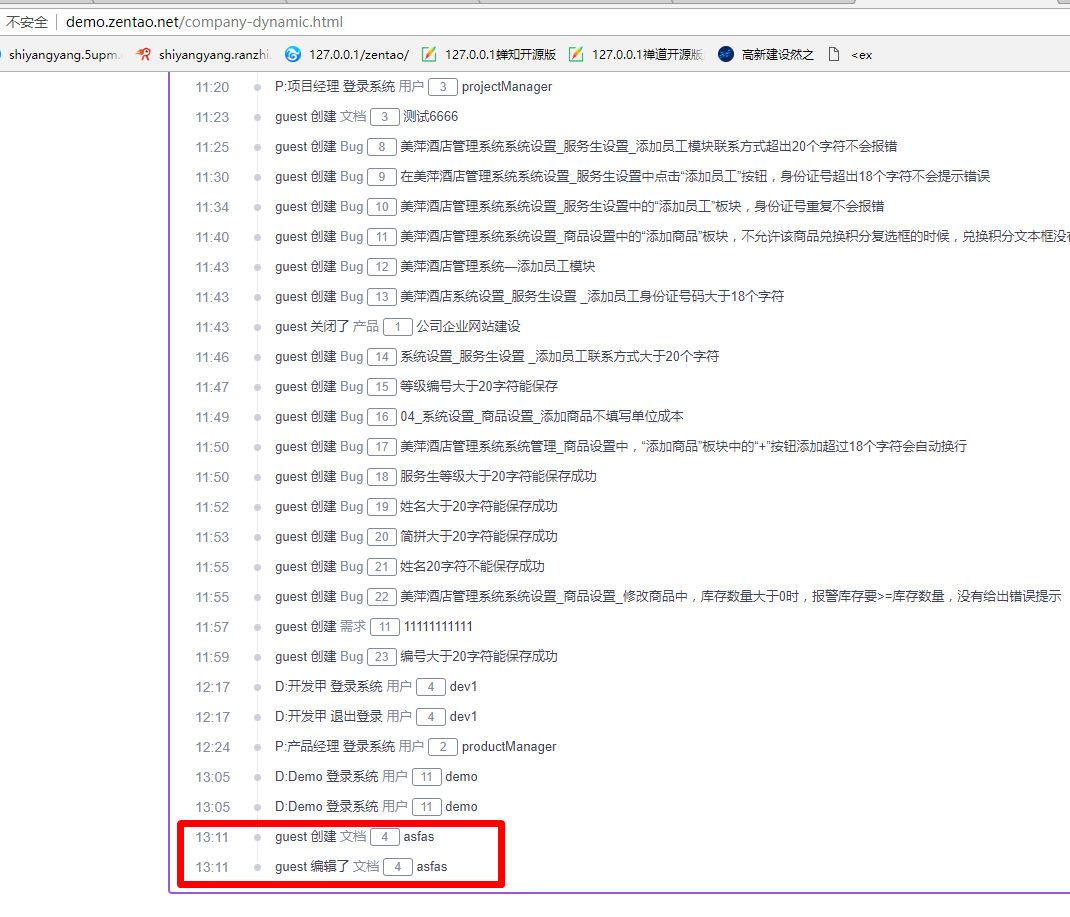Open the 高新建设然之 bookmark icon
Screen dimensions: 1070x917
(726, 55)
